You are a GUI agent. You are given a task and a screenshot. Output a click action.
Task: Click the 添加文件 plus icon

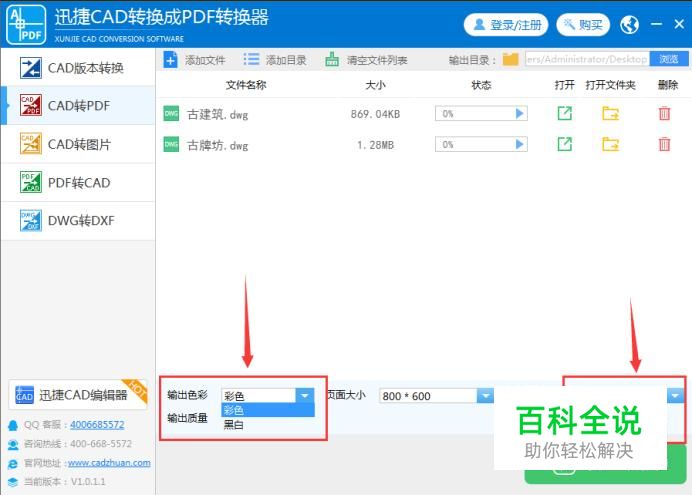coord(170,60)
